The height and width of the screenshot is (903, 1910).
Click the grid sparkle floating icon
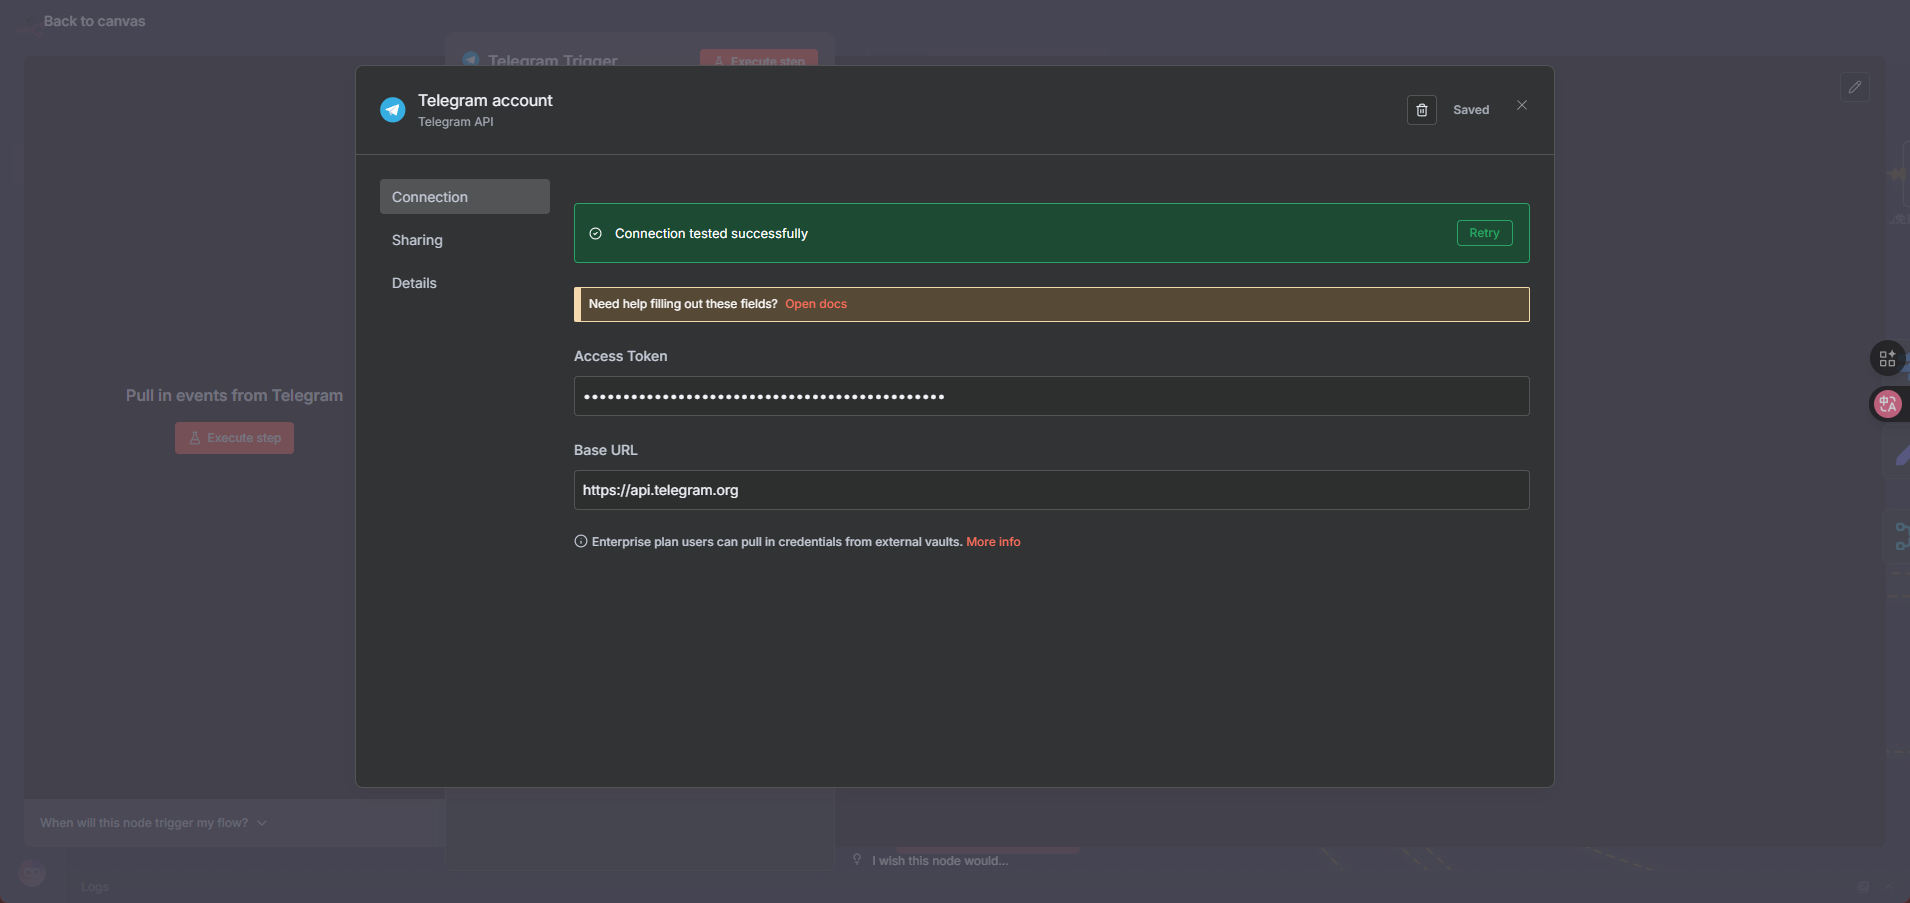(1887, 358)
